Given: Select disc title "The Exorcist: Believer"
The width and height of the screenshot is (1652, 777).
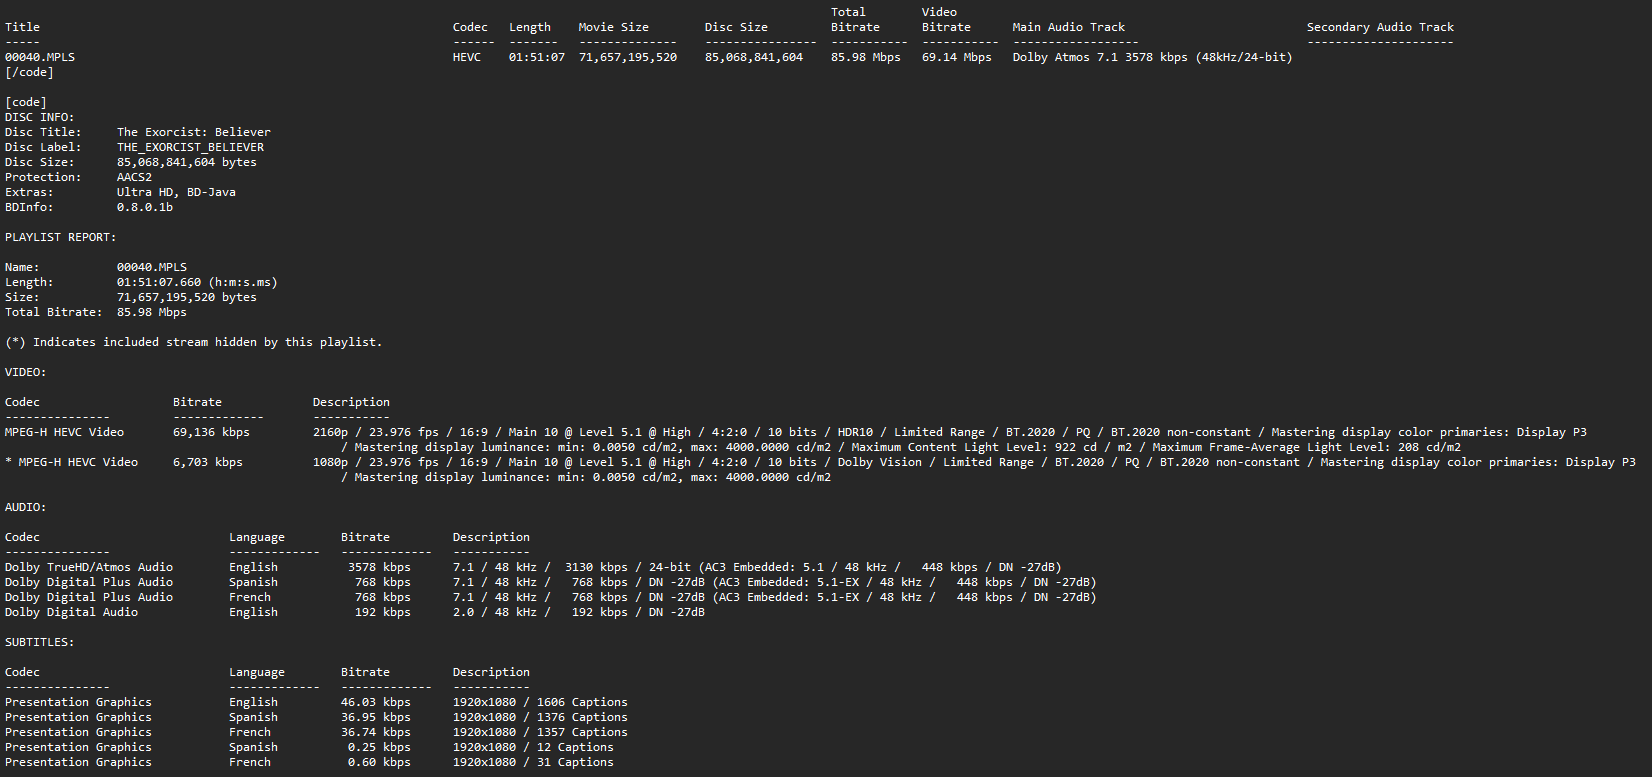Looking at the screenshot, I should pyautogui.click(x=193, y=132).
